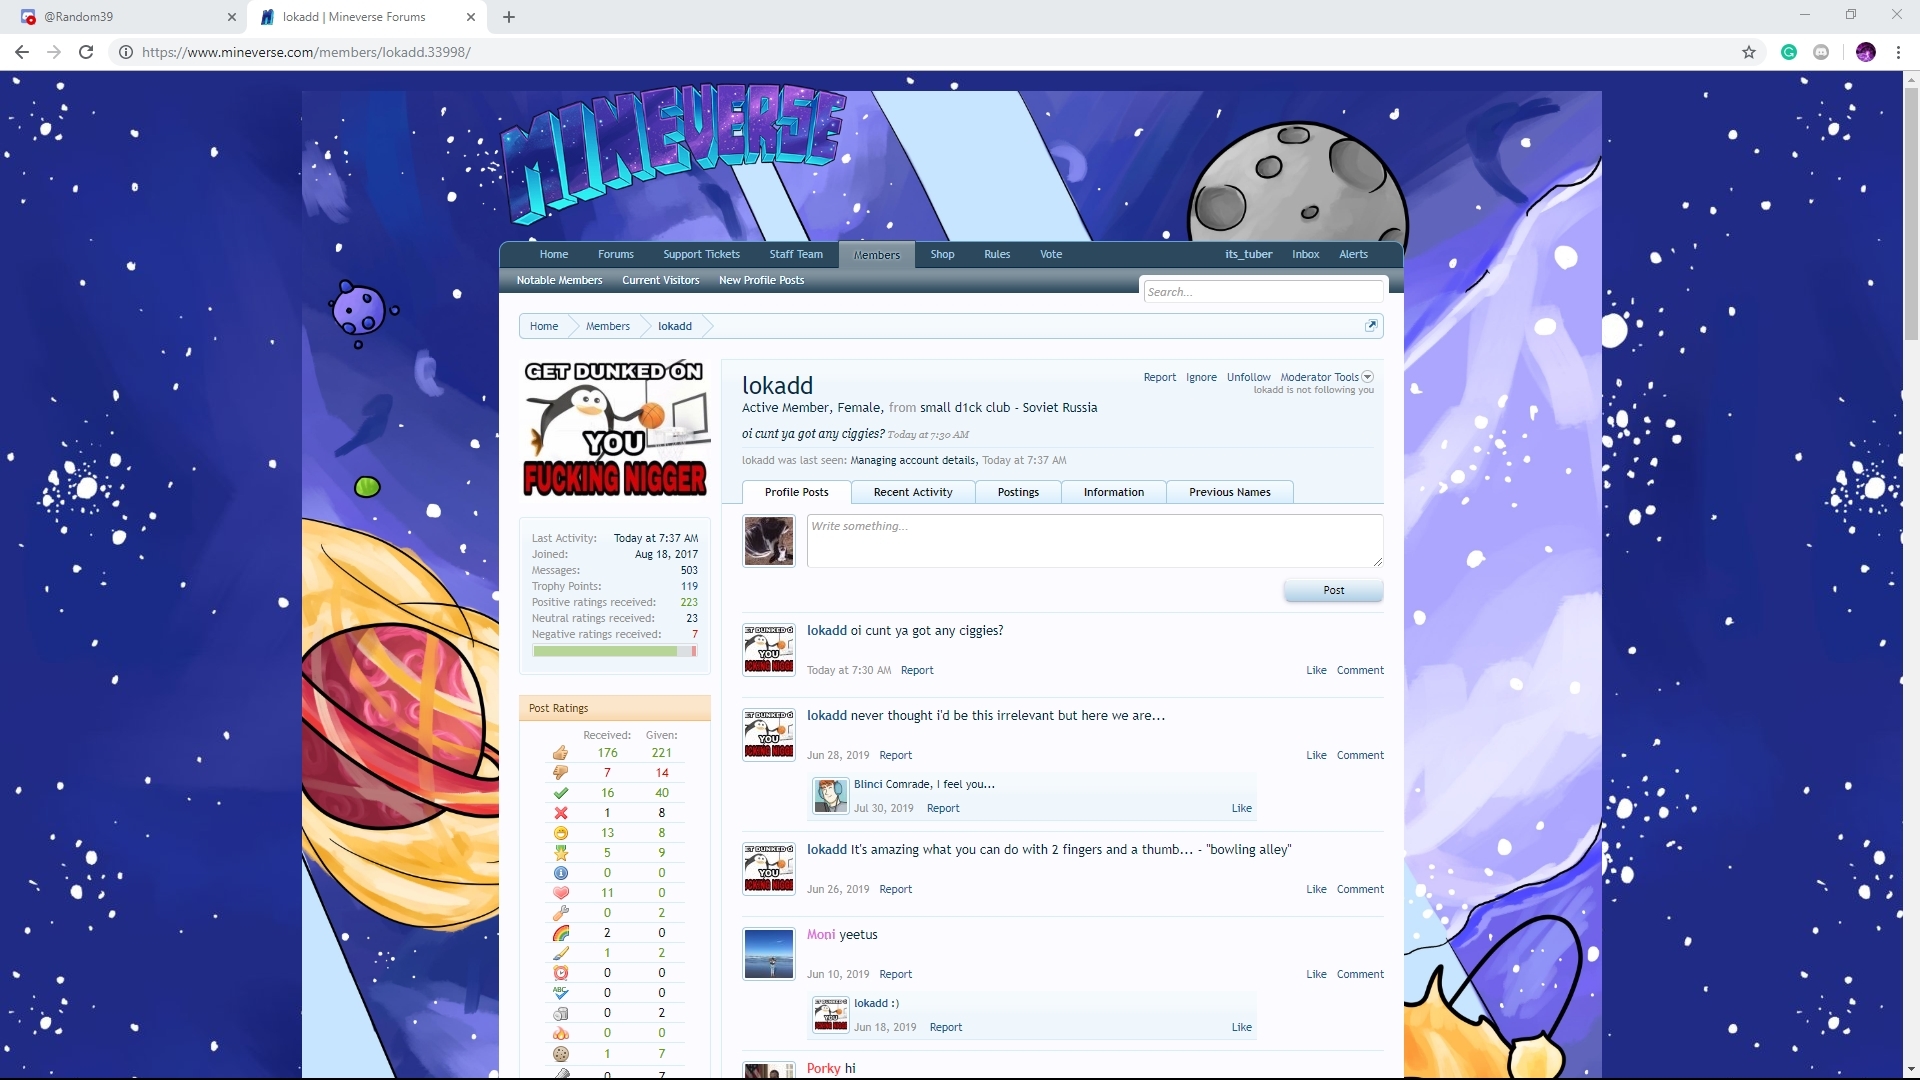The height and width of the screenshot is (1080, 1920).
Task: View site information icon in address bar
Action: tap(126, 52)
